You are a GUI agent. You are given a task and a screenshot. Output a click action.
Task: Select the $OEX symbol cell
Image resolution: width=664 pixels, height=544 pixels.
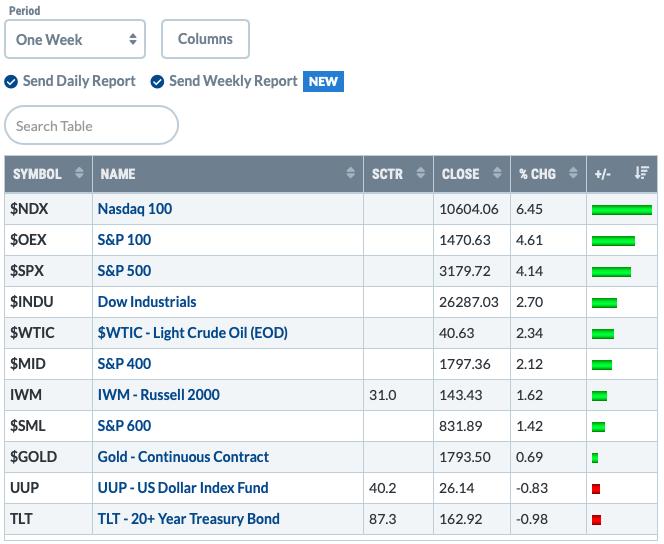[x=48, y=240]
